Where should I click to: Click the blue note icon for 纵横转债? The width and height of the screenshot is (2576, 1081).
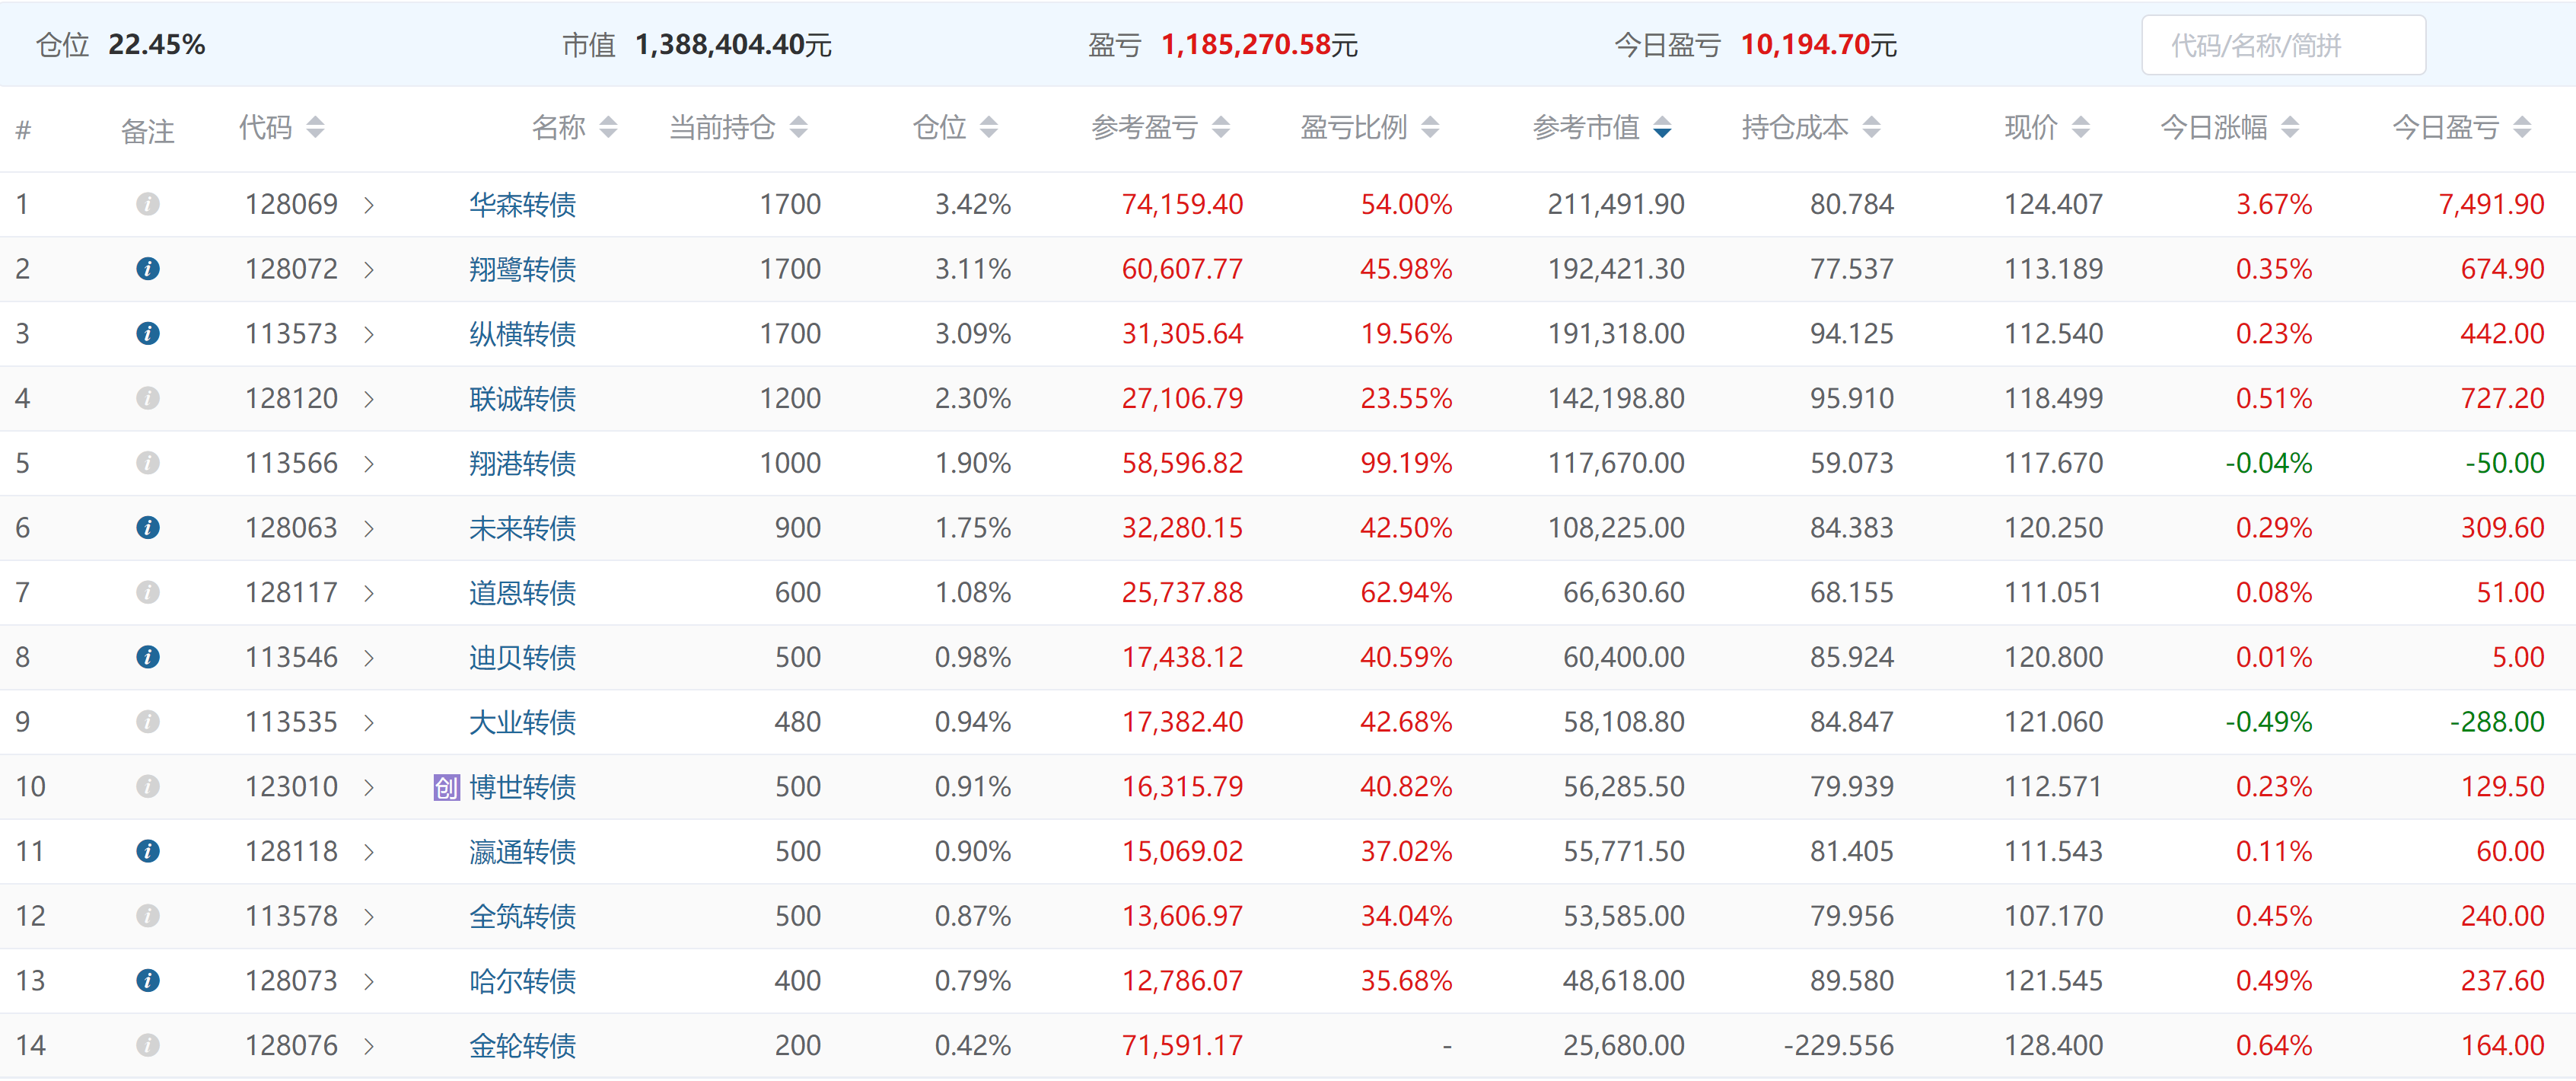(x=148, y=334)
